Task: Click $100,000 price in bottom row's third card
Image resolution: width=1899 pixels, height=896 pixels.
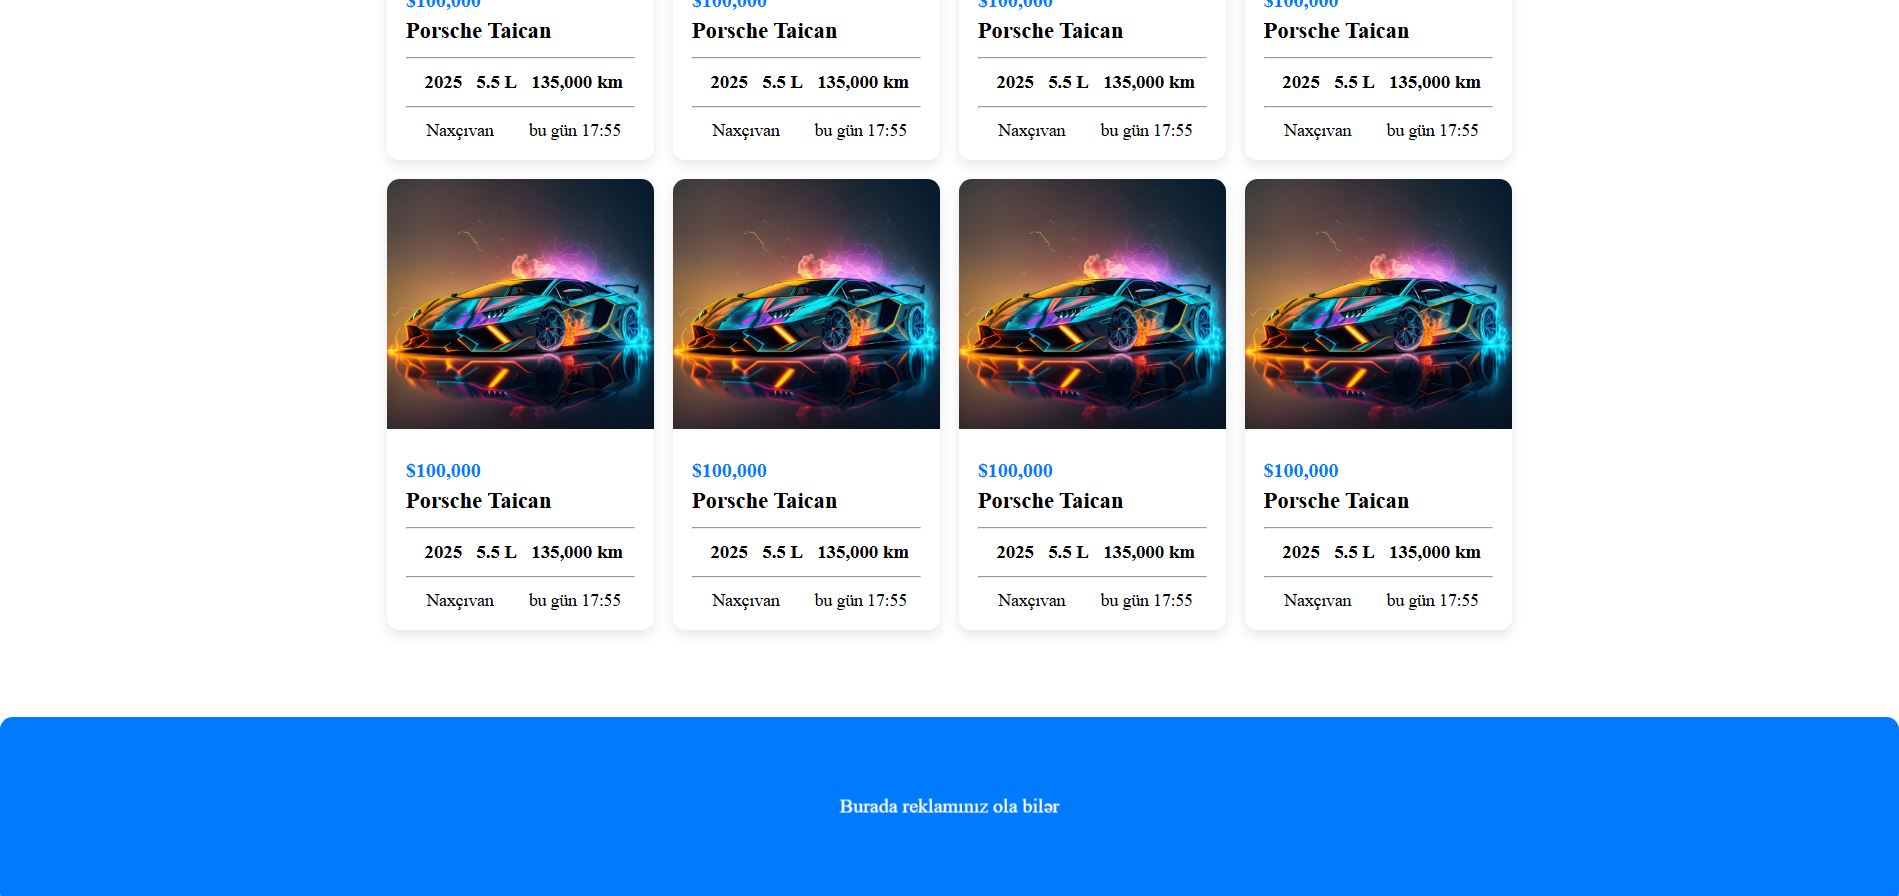Action: pyautogui.click(x=1015, y=471)
